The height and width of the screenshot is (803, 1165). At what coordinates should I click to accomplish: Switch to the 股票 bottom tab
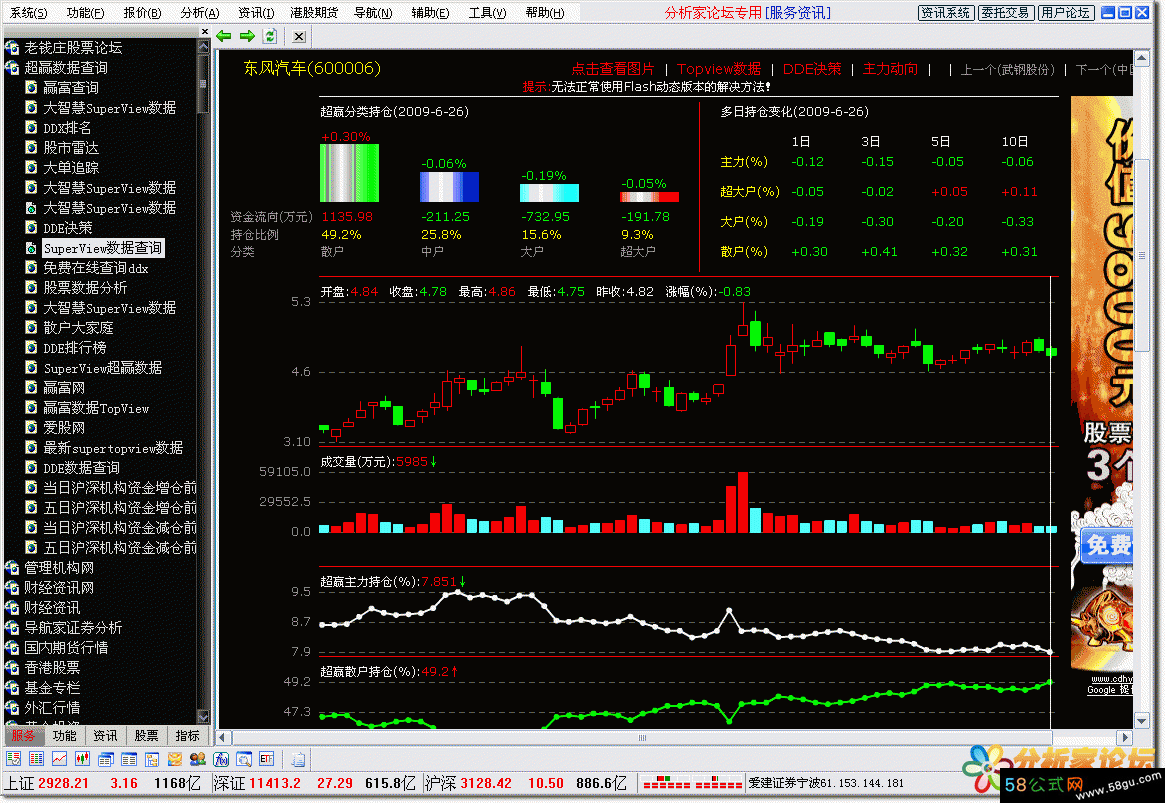coord(146,735)
